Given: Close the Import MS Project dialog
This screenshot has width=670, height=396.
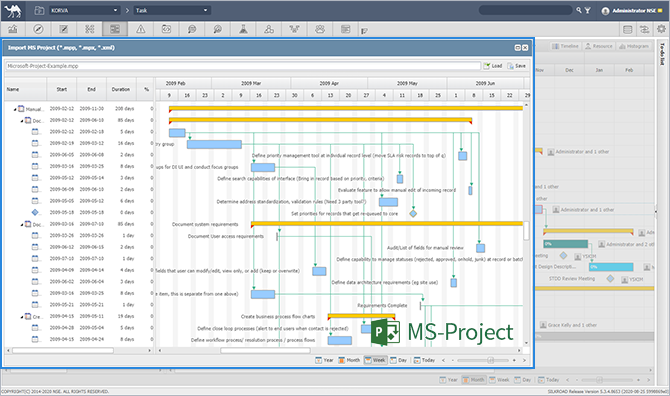Looking at the screenshot, I should [x=525, y=48].
